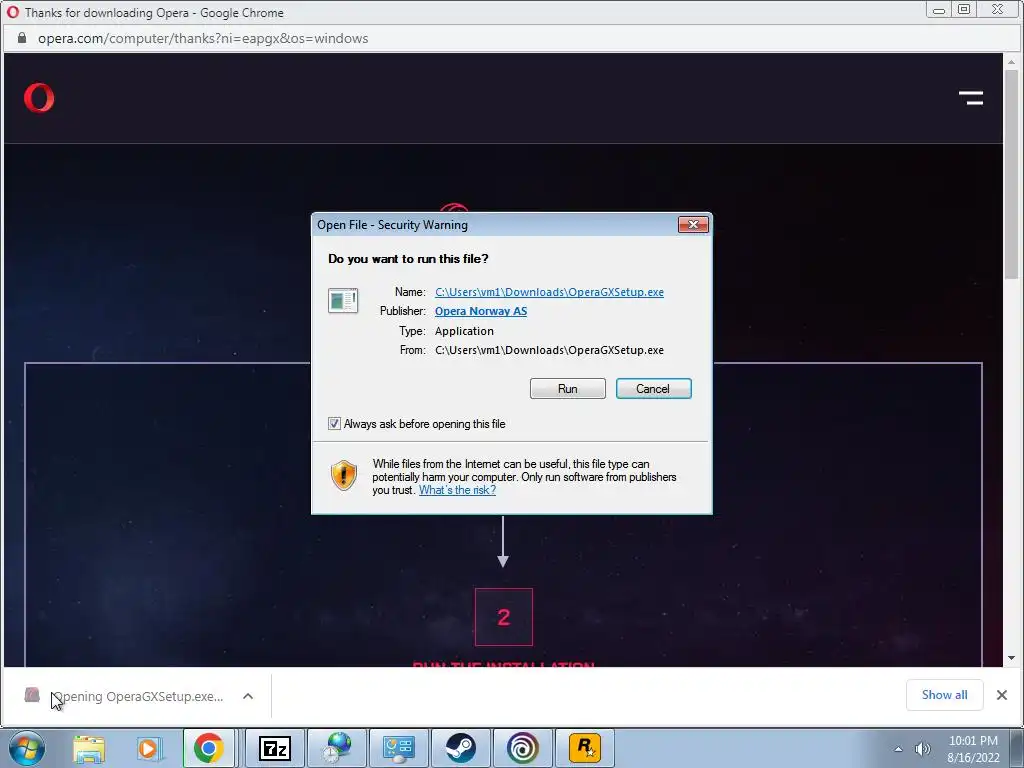This screenshot has width=1024, height=768.
Task: Maximize the Chrome window
Action: tap(964, 10)
